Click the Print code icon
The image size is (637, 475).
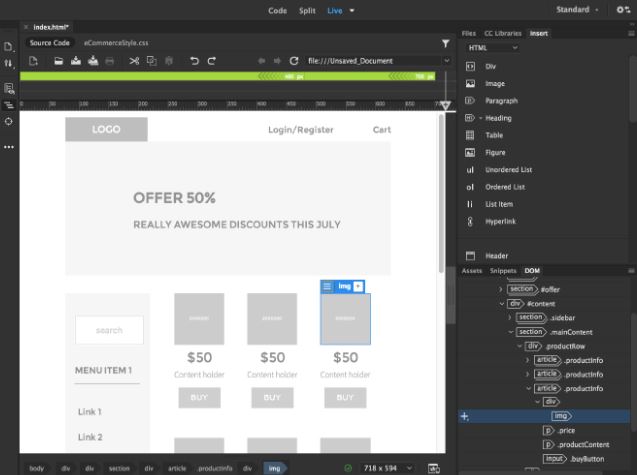(110, 61)
